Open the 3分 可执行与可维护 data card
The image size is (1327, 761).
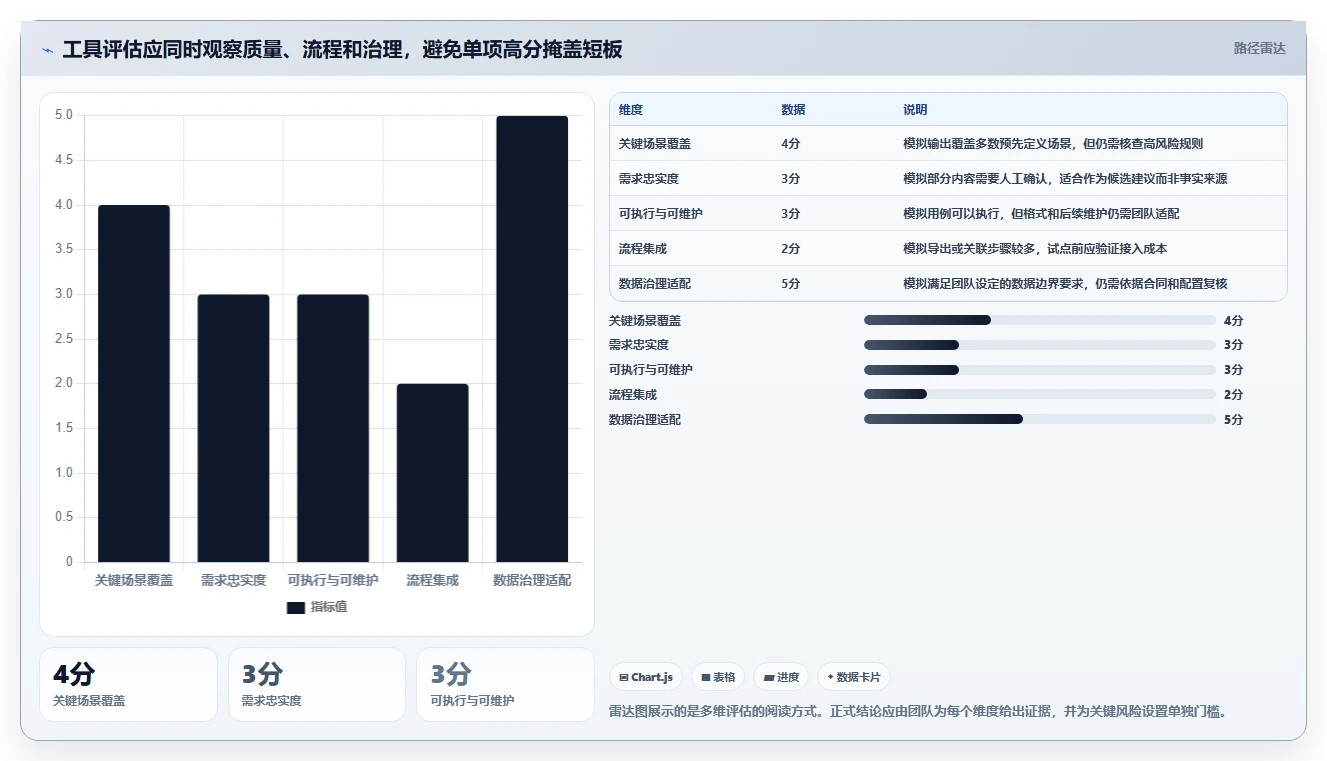505,685
